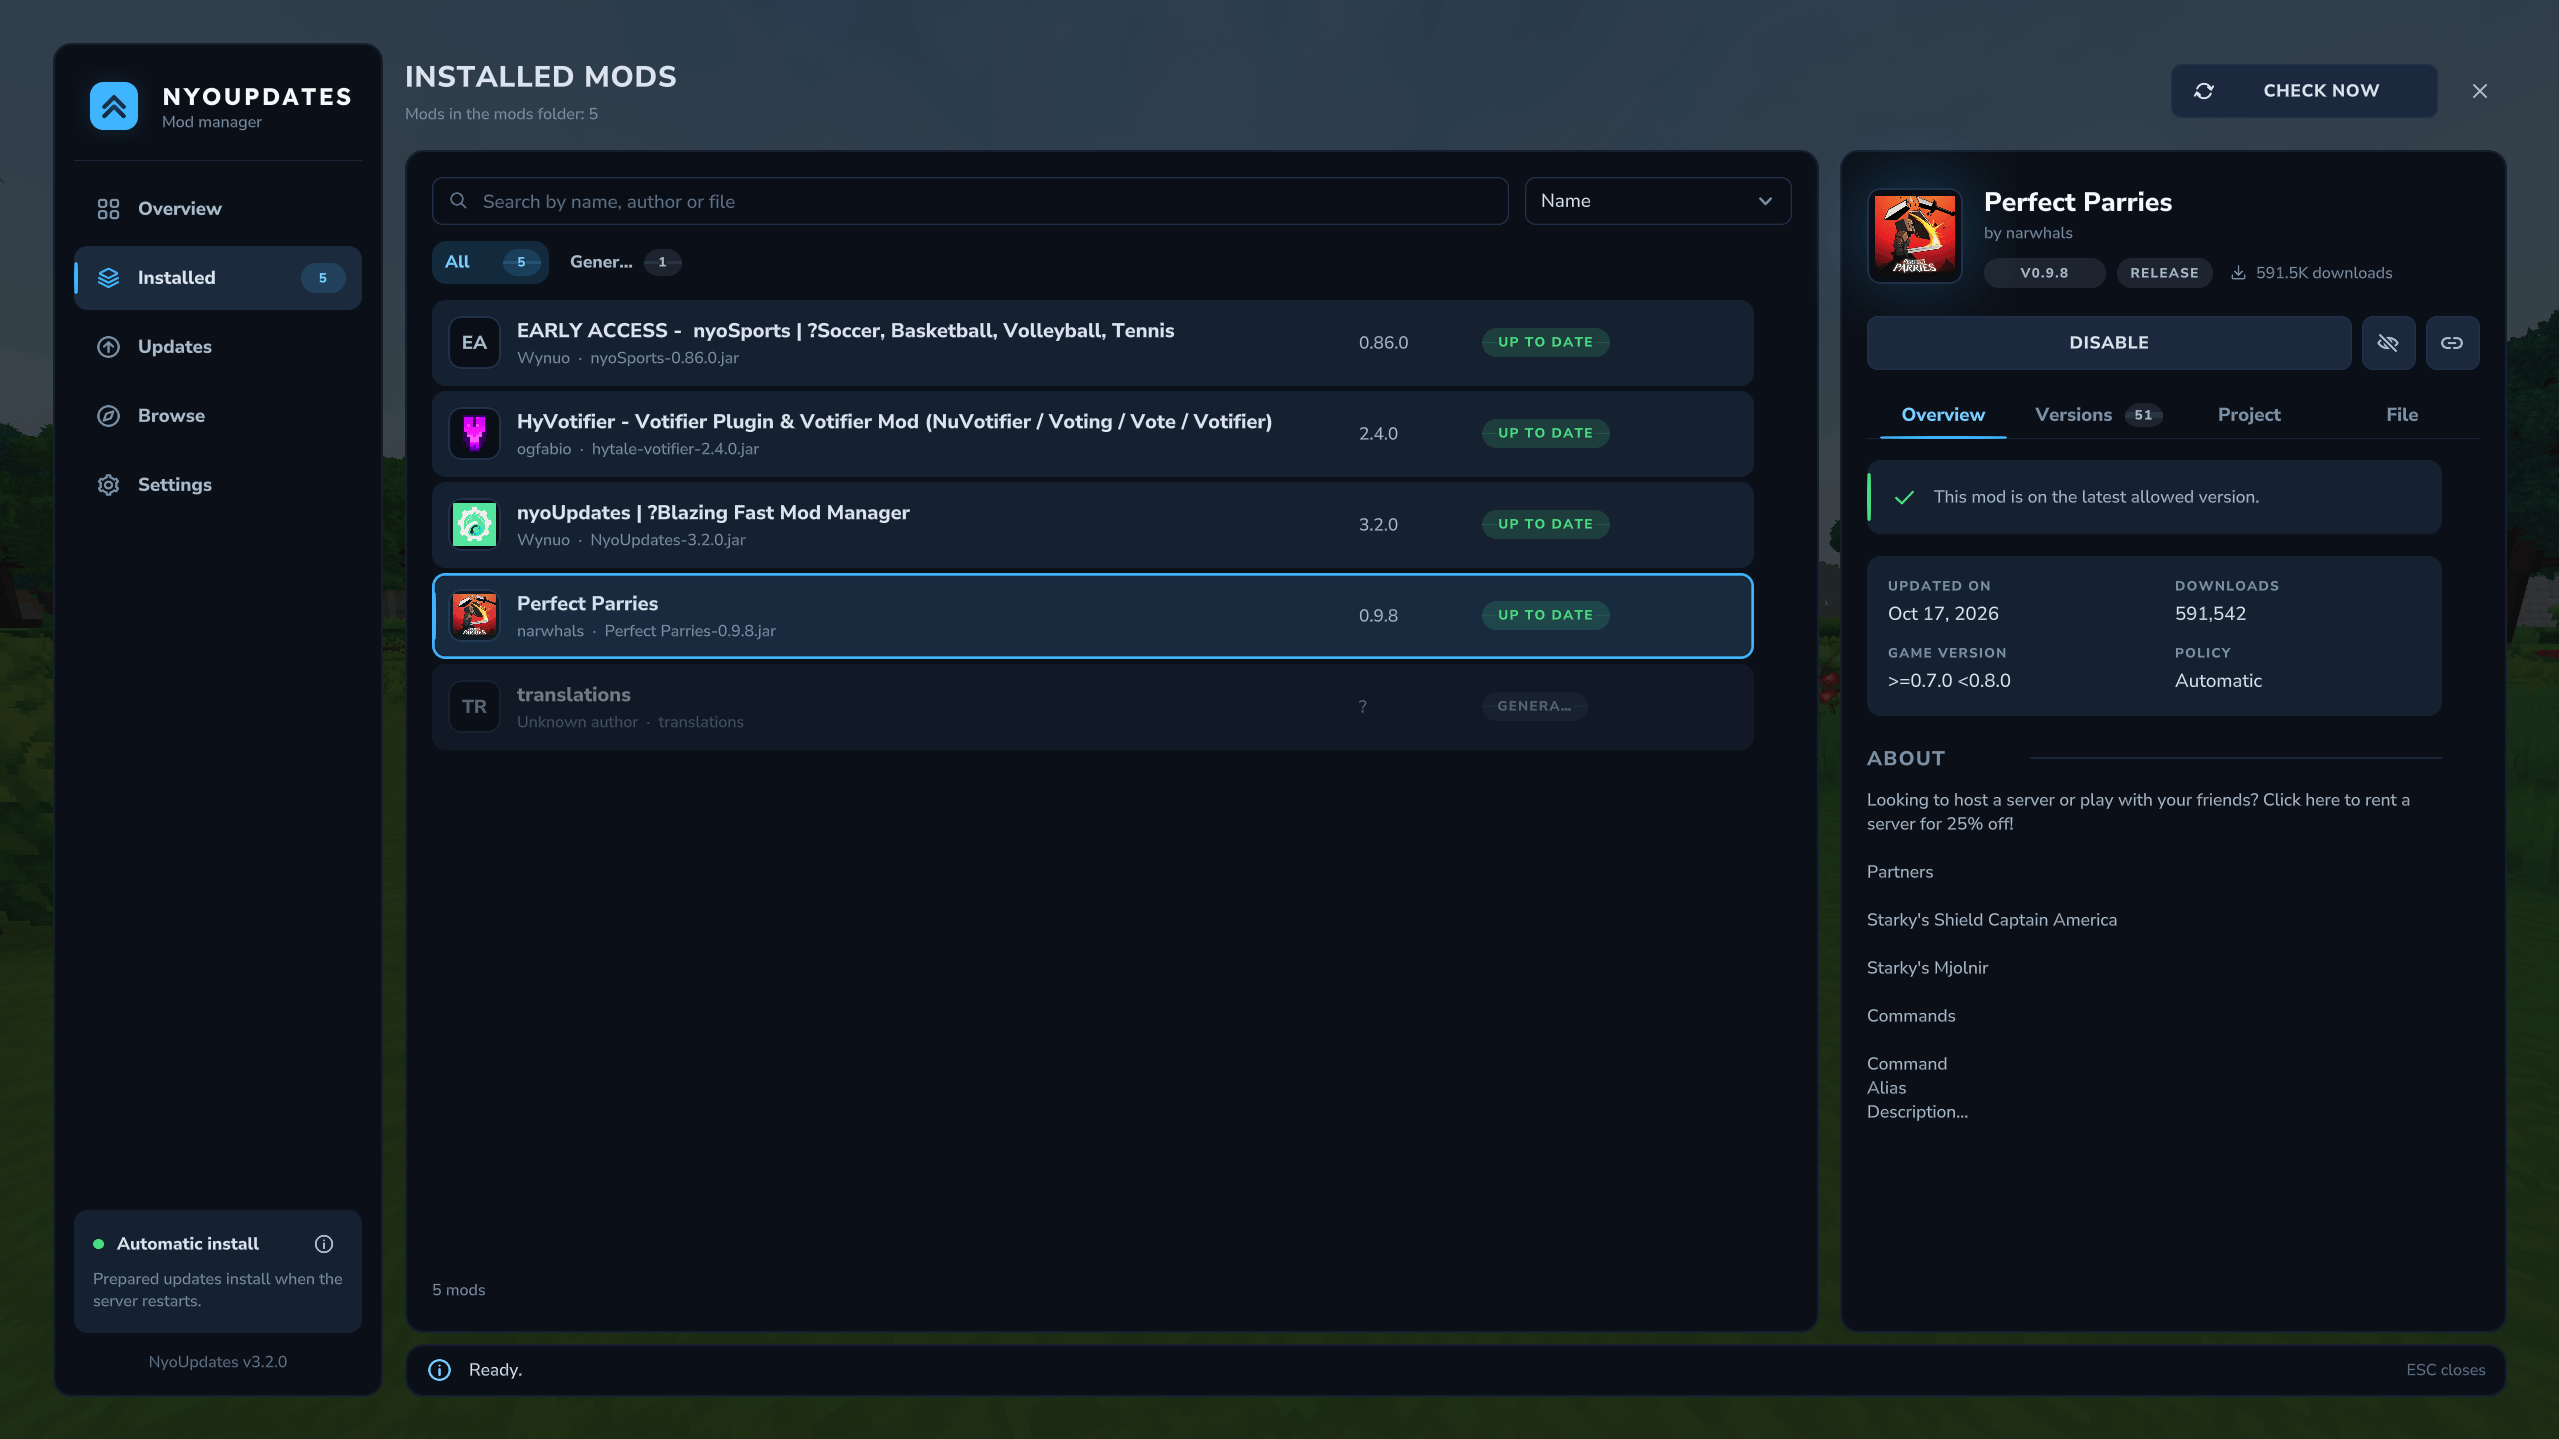The image size is (2559, 1439).
Task: Click the search magnifier icon
Action: tap(458, 201)
